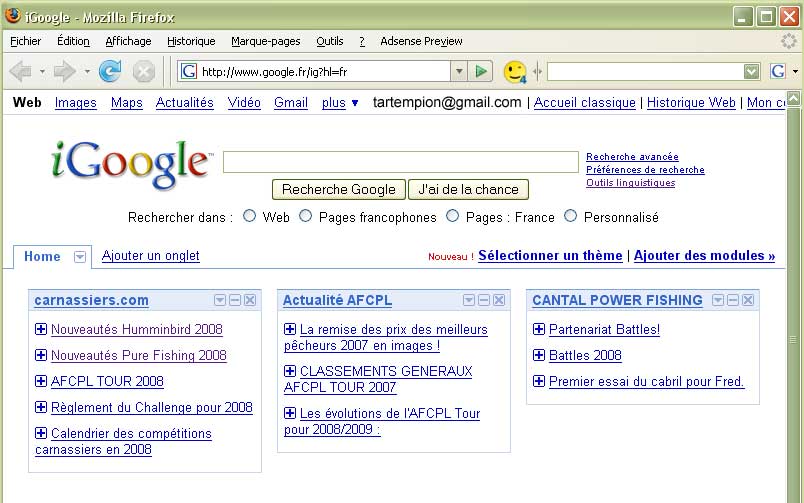
Task: Open the Fichier menu
Action: 26,41
